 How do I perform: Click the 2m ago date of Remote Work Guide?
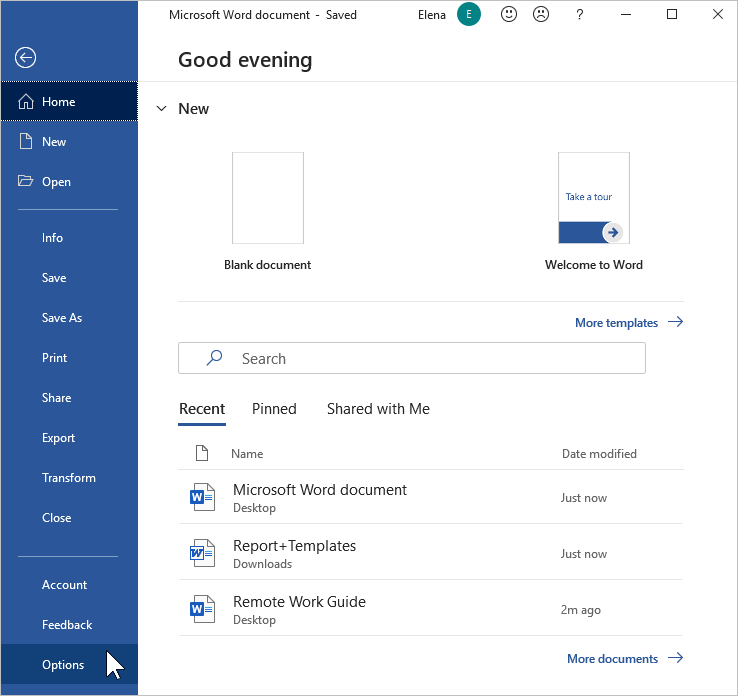580,610
